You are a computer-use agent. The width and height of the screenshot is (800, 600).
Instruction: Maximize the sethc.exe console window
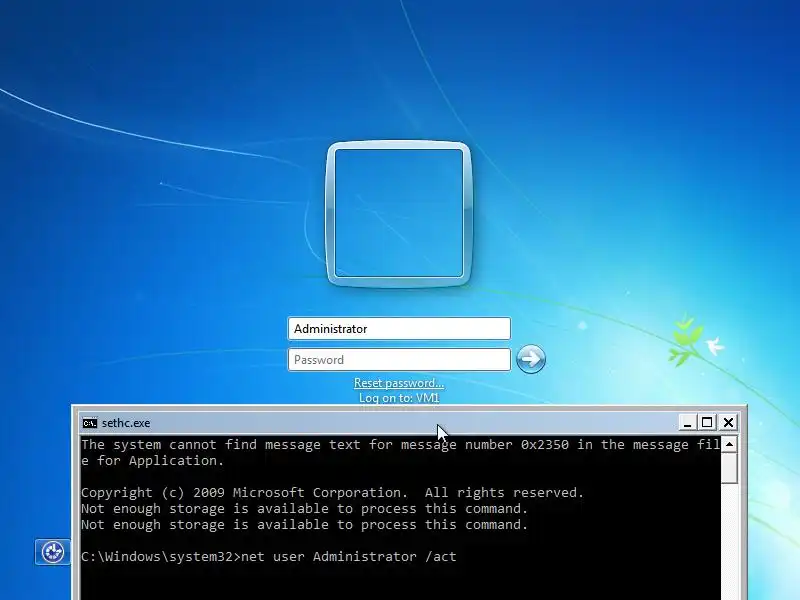tap(707, 422)
